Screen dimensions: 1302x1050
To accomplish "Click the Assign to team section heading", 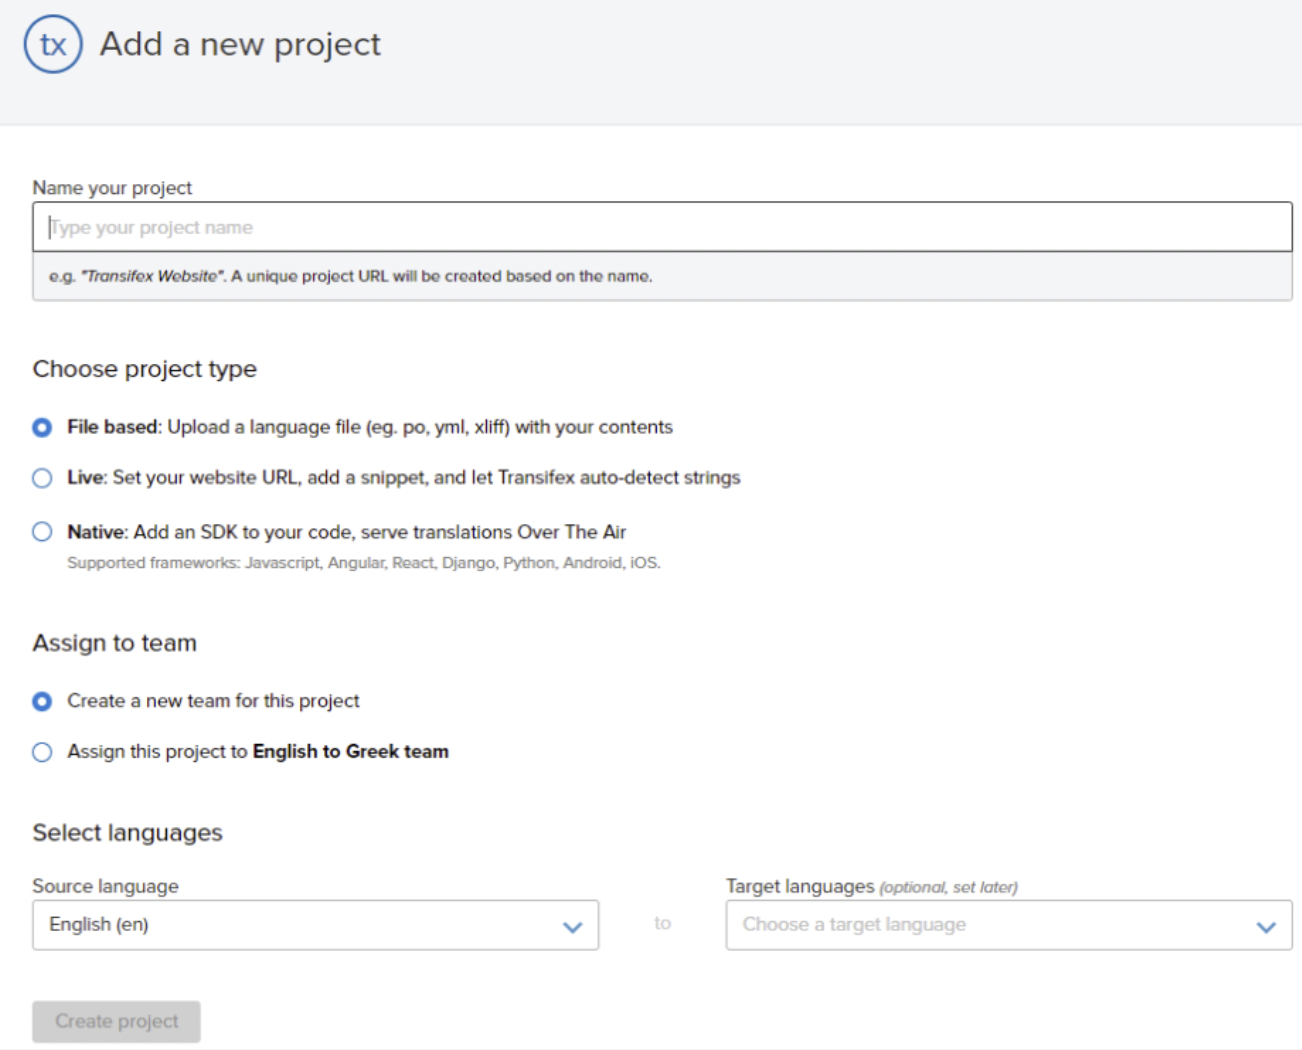I will [x=115, y=643].
